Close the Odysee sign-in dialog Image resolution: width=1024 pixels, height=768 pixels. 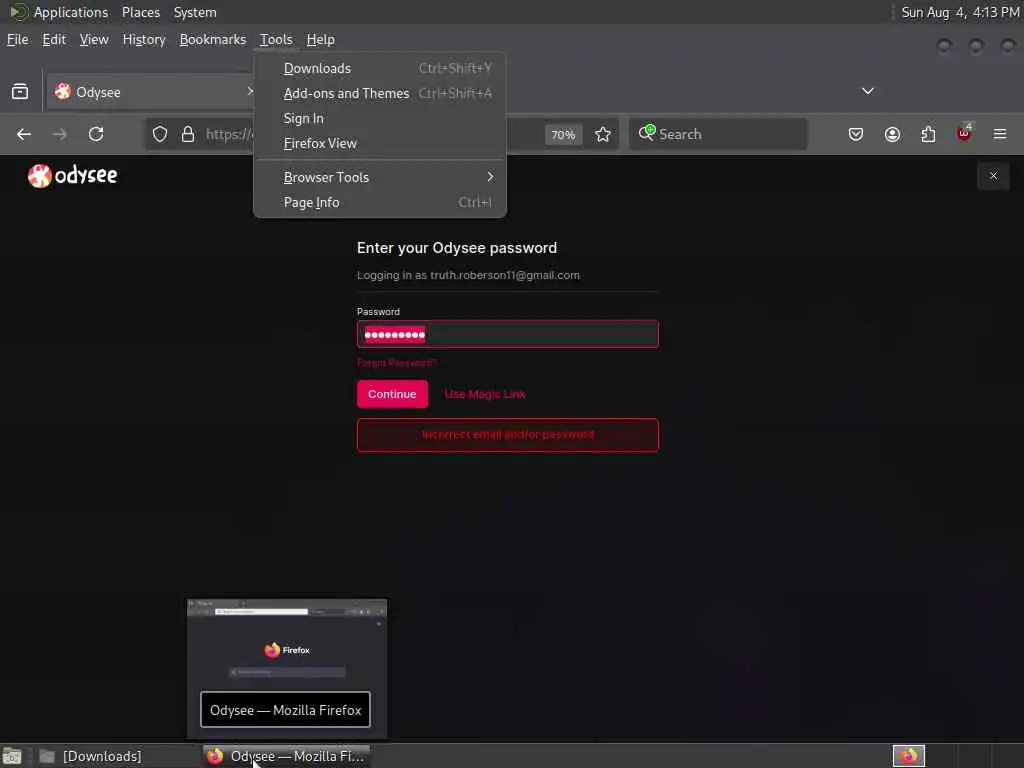pyautogui.click(x=993, y=176)
